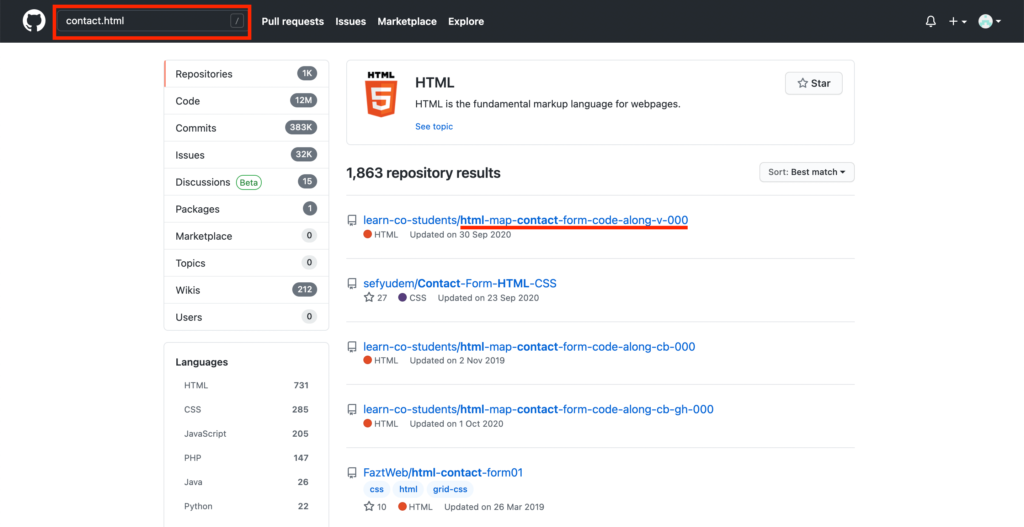1024x527 pixels.
Task: Click the grid-css topic tag
Action: pos(450,490)
